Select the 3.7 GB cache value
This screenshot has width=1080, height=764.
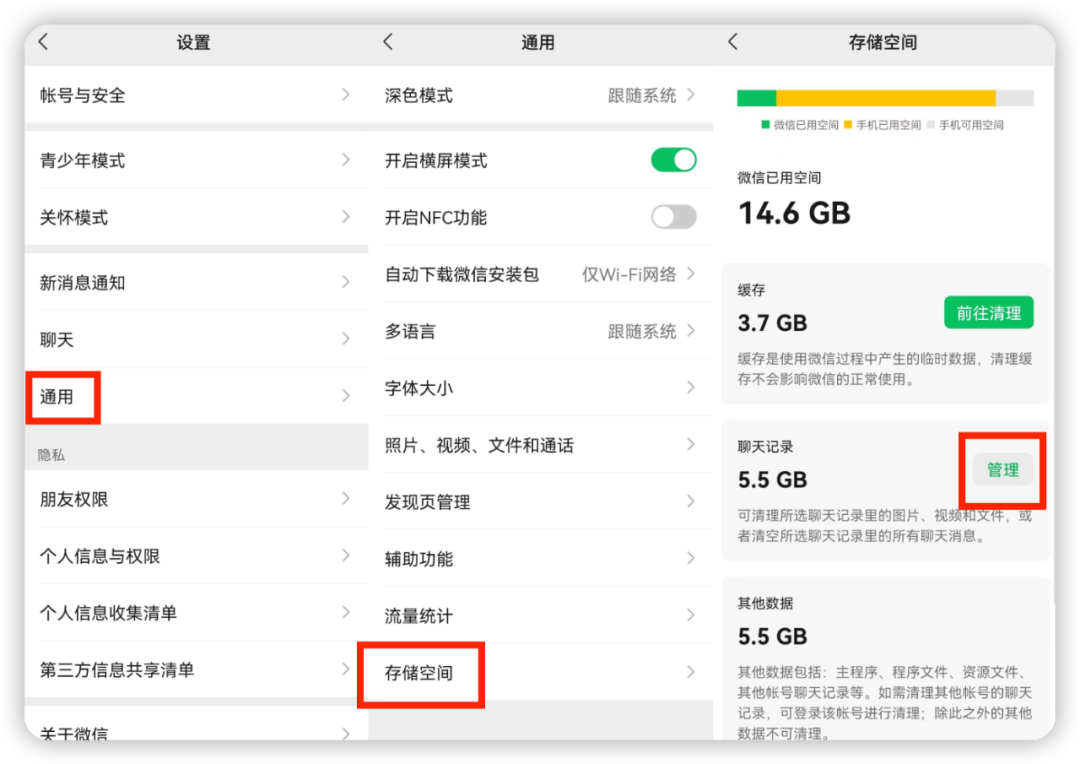coord(772,322)
